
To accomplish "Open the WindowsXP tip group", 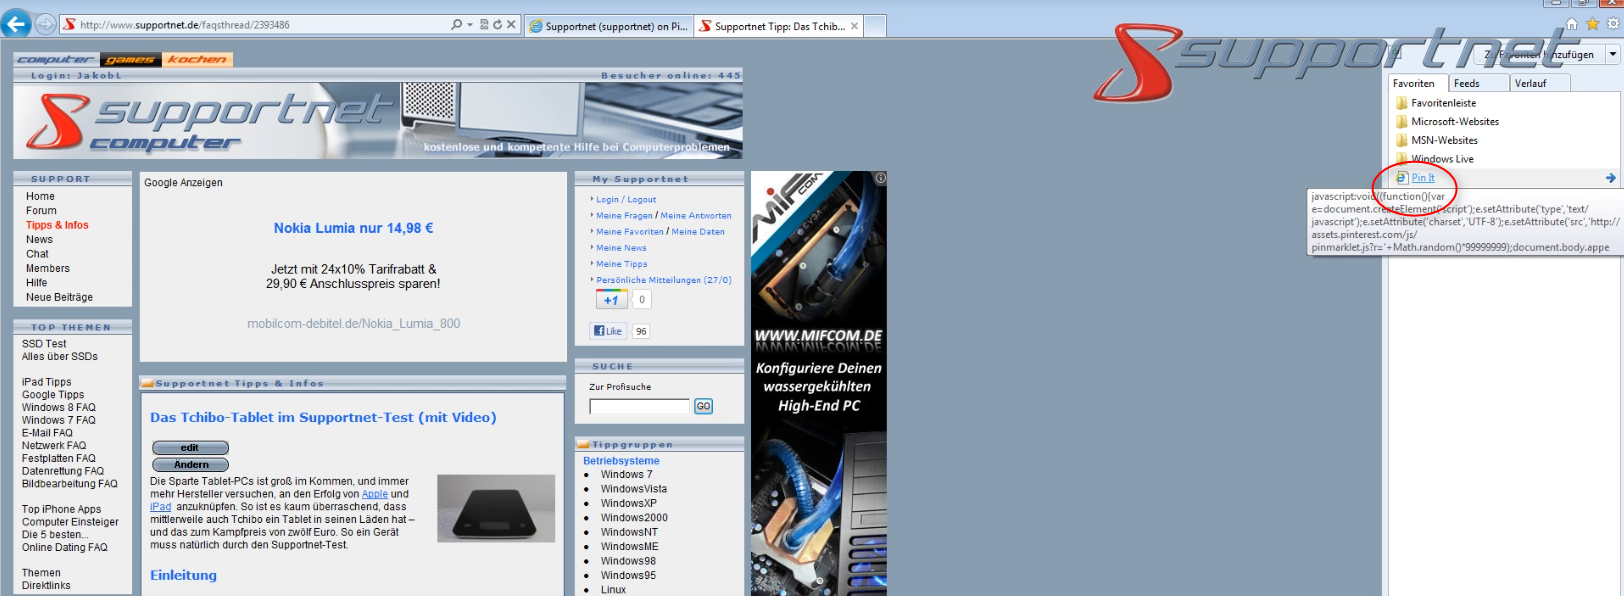I will point(628,503).
